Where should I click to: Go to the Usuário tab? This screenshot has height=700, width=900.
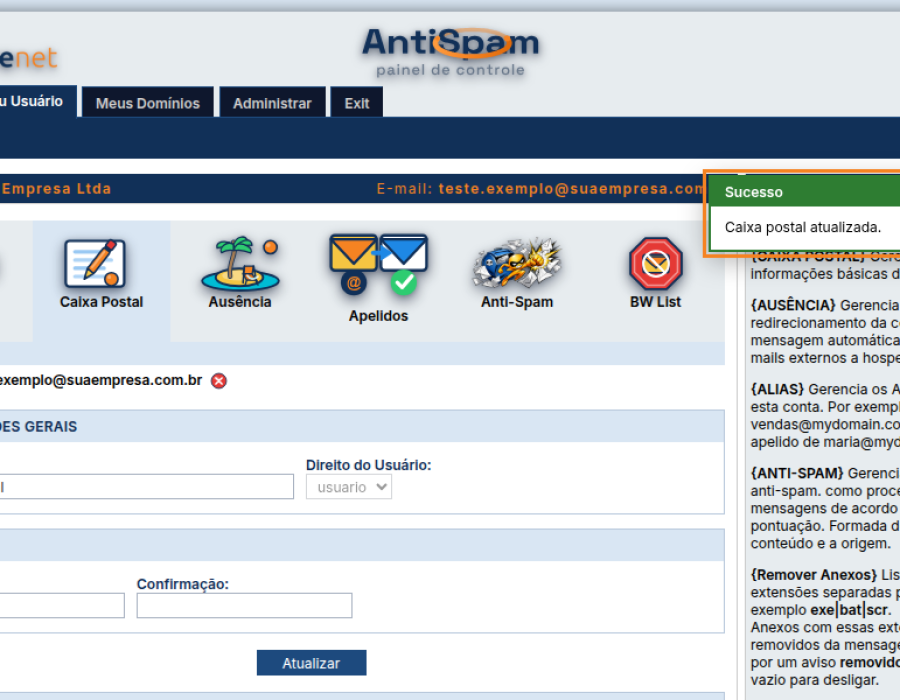pyautogui.click(x=38, y=101)
